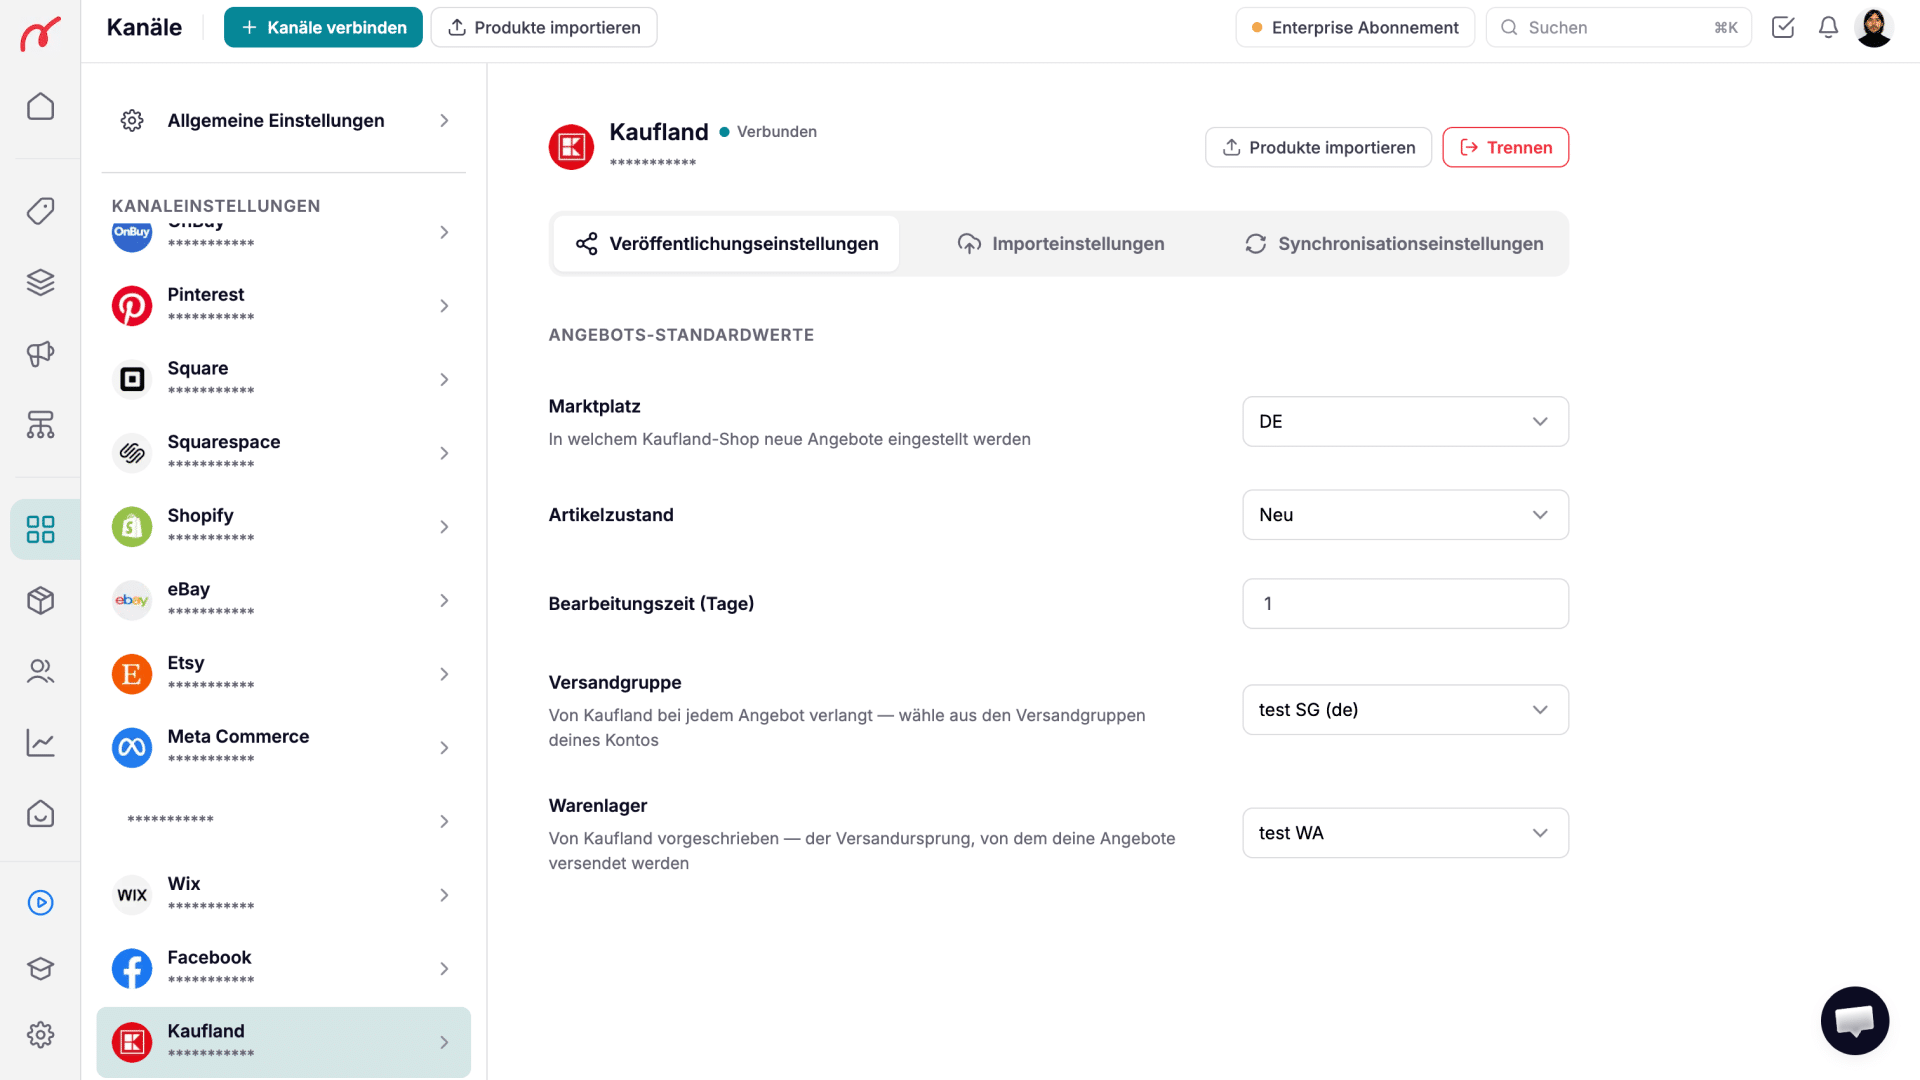Click the eBay channel logo

pyautogui.click(x=132, y=601)
